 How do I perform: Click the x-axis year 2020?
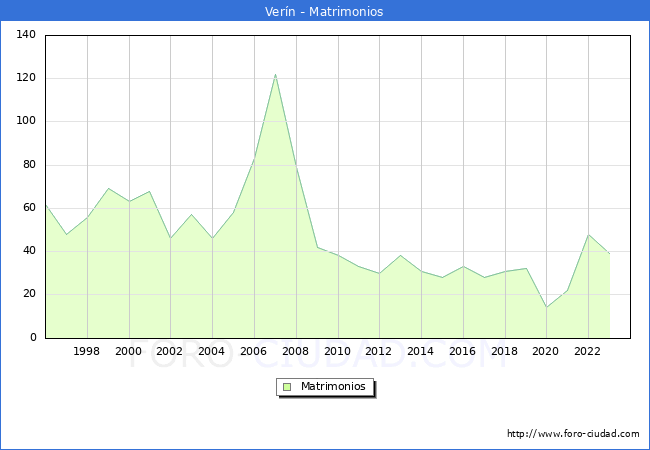coord(546,351)
